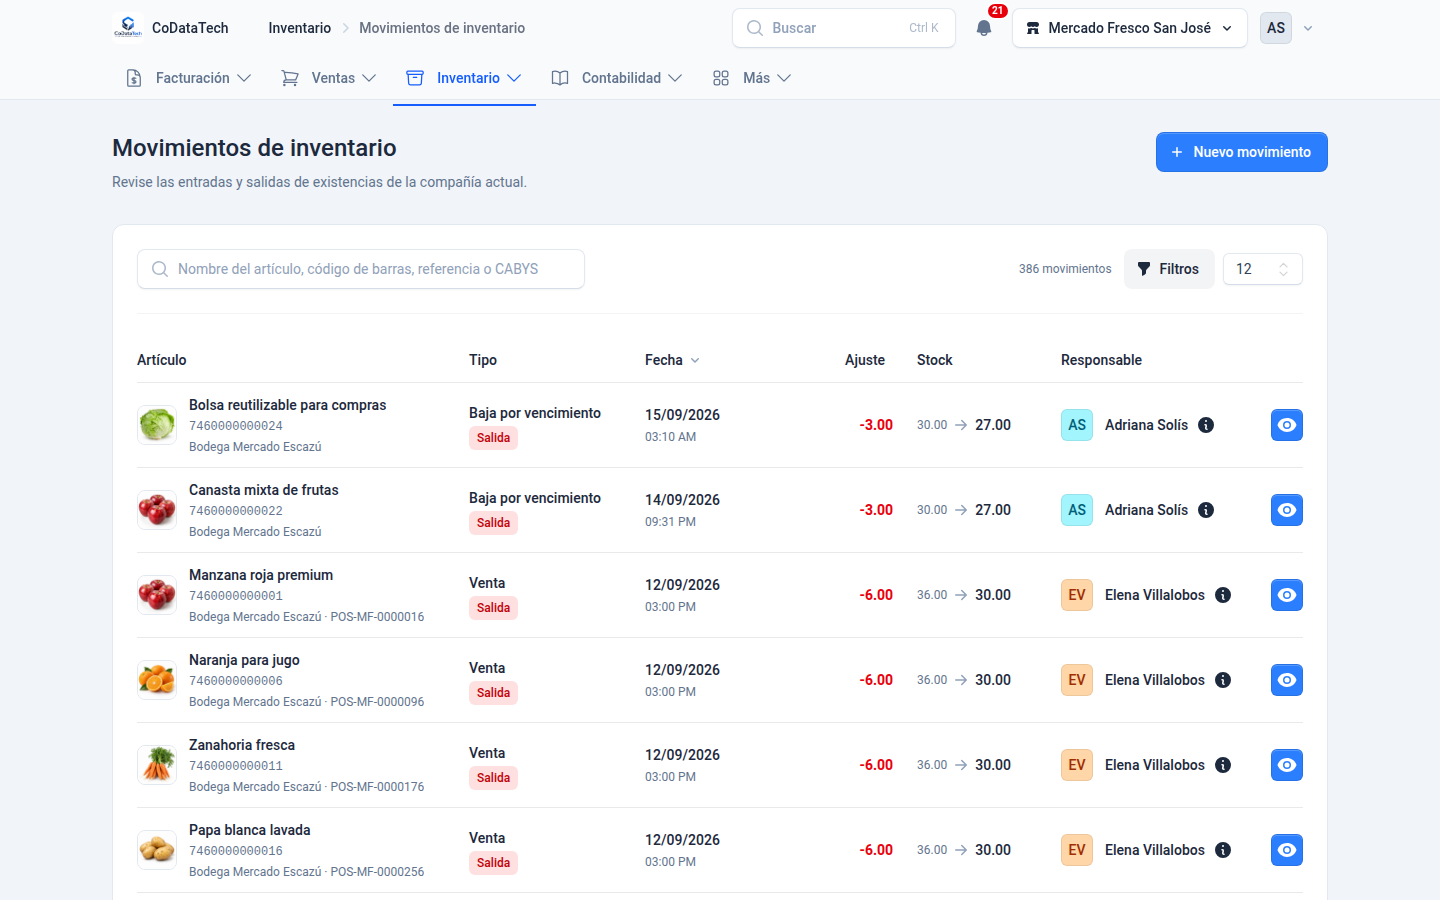The height and width of the screenshot is (900, 1440).
Task: Click barcode 7460000000001
Action: pyautogui.click(x=236, y=596)
